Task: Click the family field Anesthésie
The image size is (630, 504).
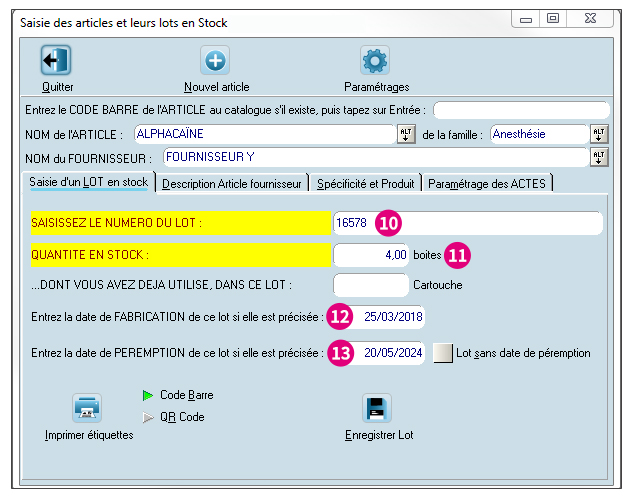Action: pos(539,134)
